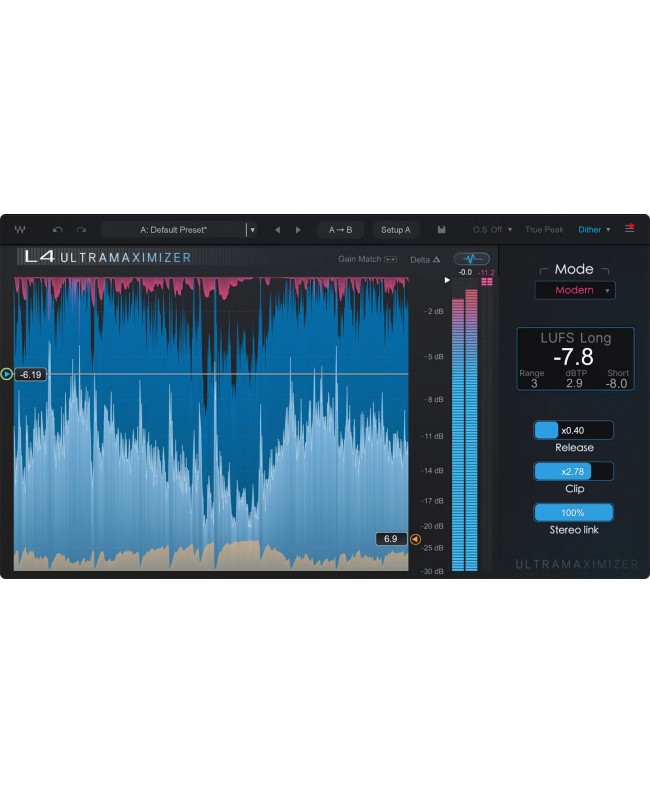Click the threshold handle at -6.19
This screenshot has height=794, width=650.
point(7,374)
